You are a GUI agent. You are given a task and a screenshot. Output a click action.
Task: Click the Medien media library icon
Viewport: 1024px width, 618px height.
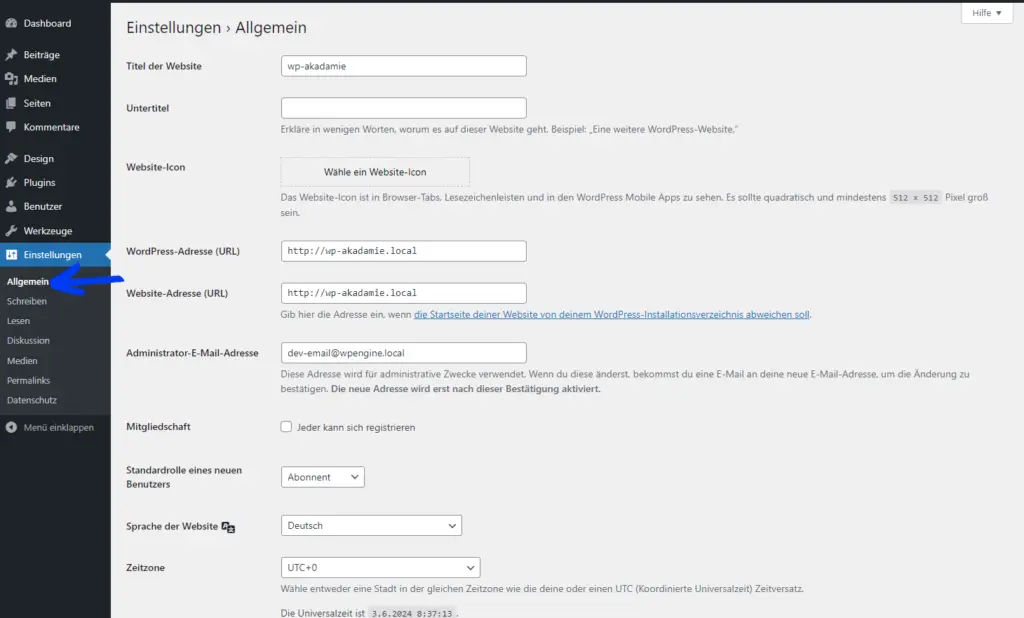(11, 79)
